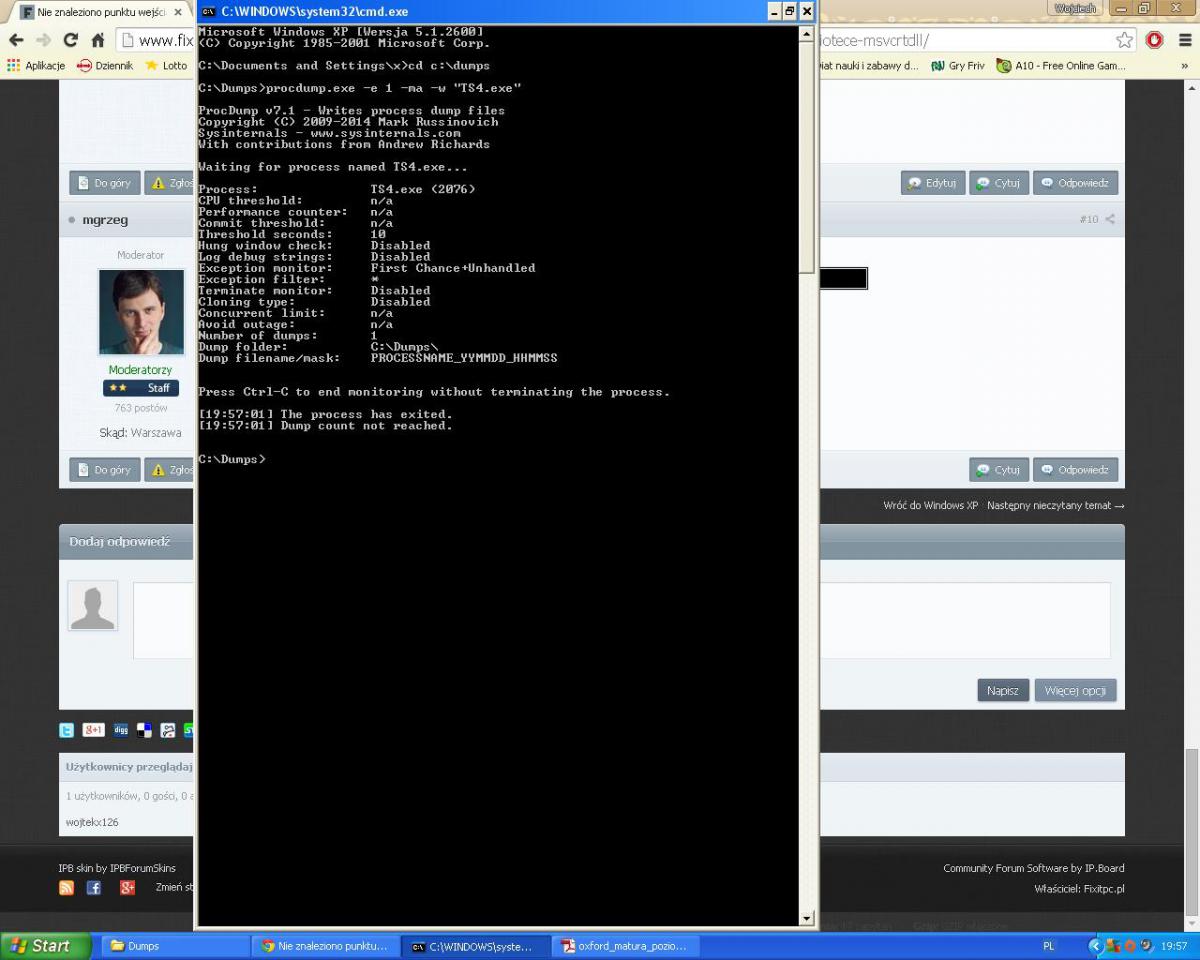Minimize the cmd.exe window

[774, 11]
